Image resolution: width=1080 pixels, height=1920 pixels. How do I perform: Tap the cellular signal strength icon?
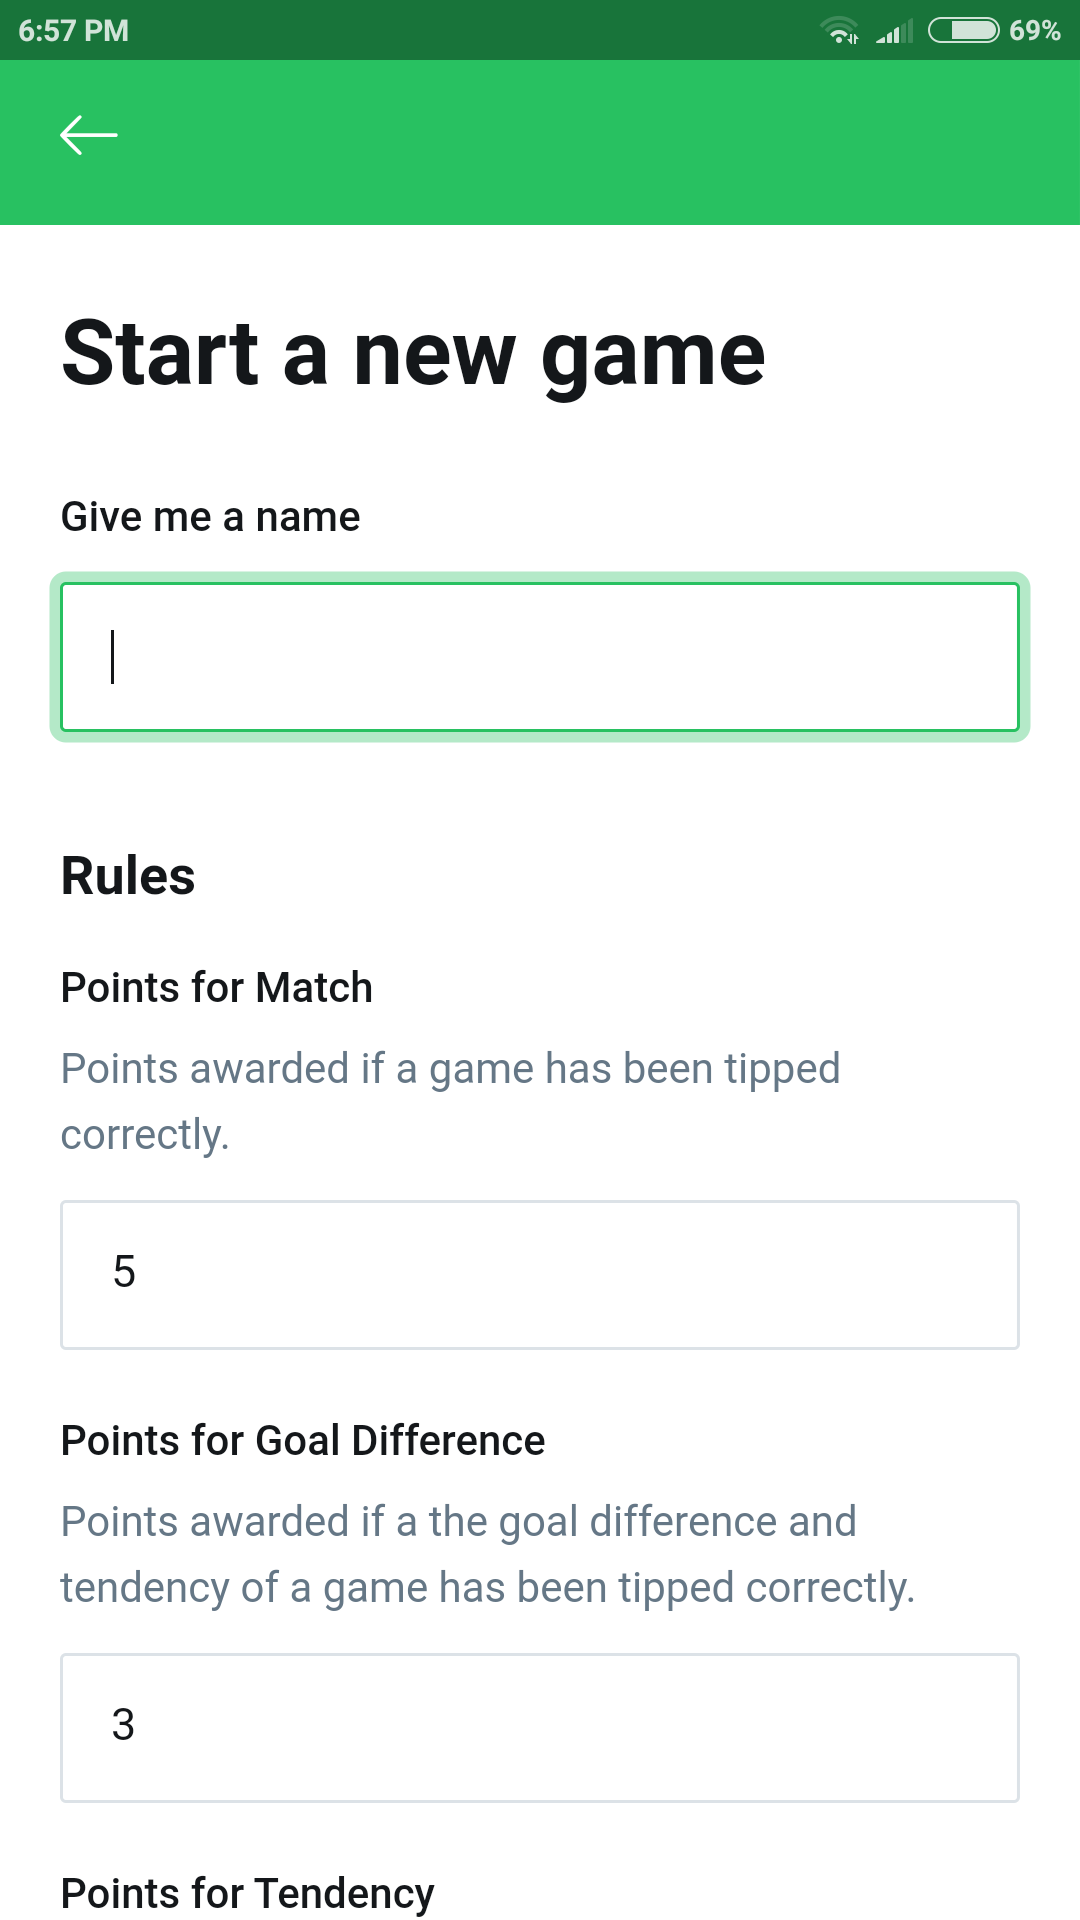tap(895, 32)
